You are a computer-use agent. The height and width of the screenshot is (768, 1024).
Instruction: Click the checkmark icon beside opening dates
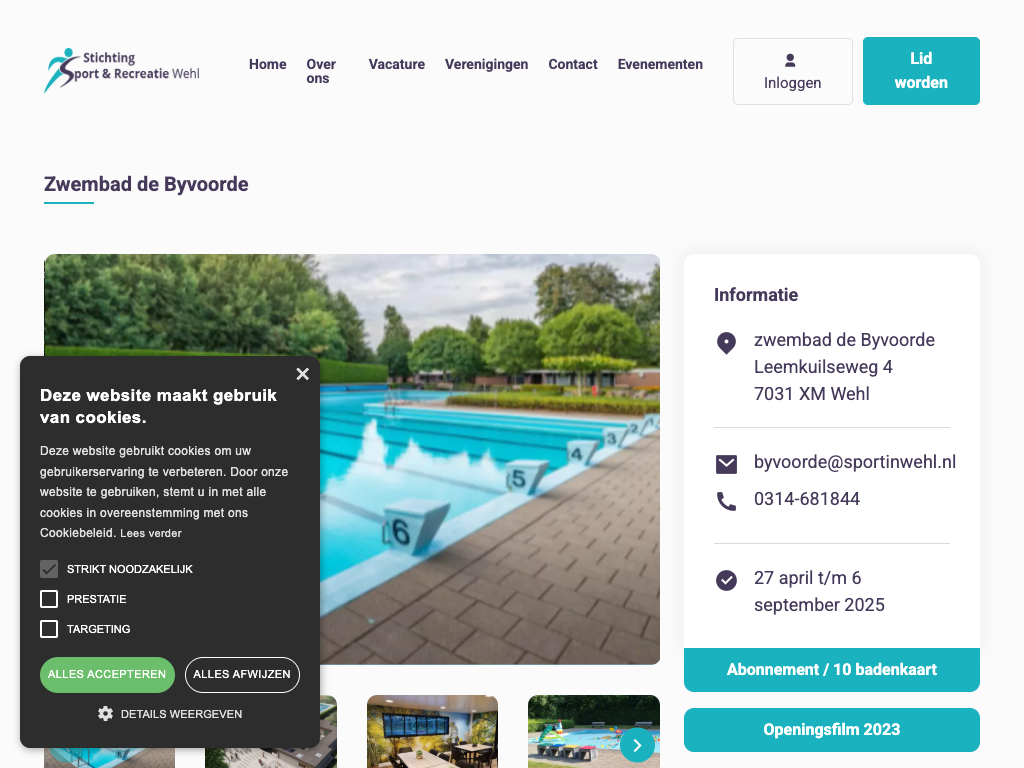726,580
